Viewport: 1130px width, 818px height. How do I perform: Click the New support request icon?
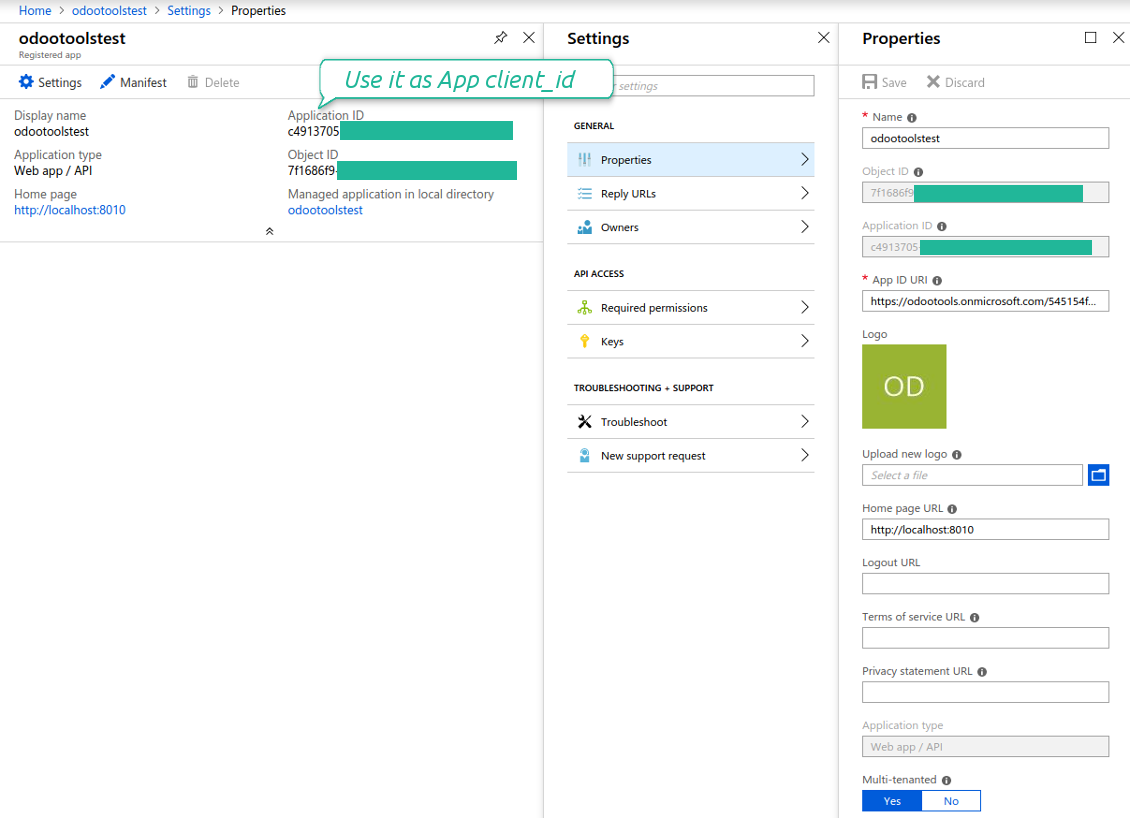[584, 455]
